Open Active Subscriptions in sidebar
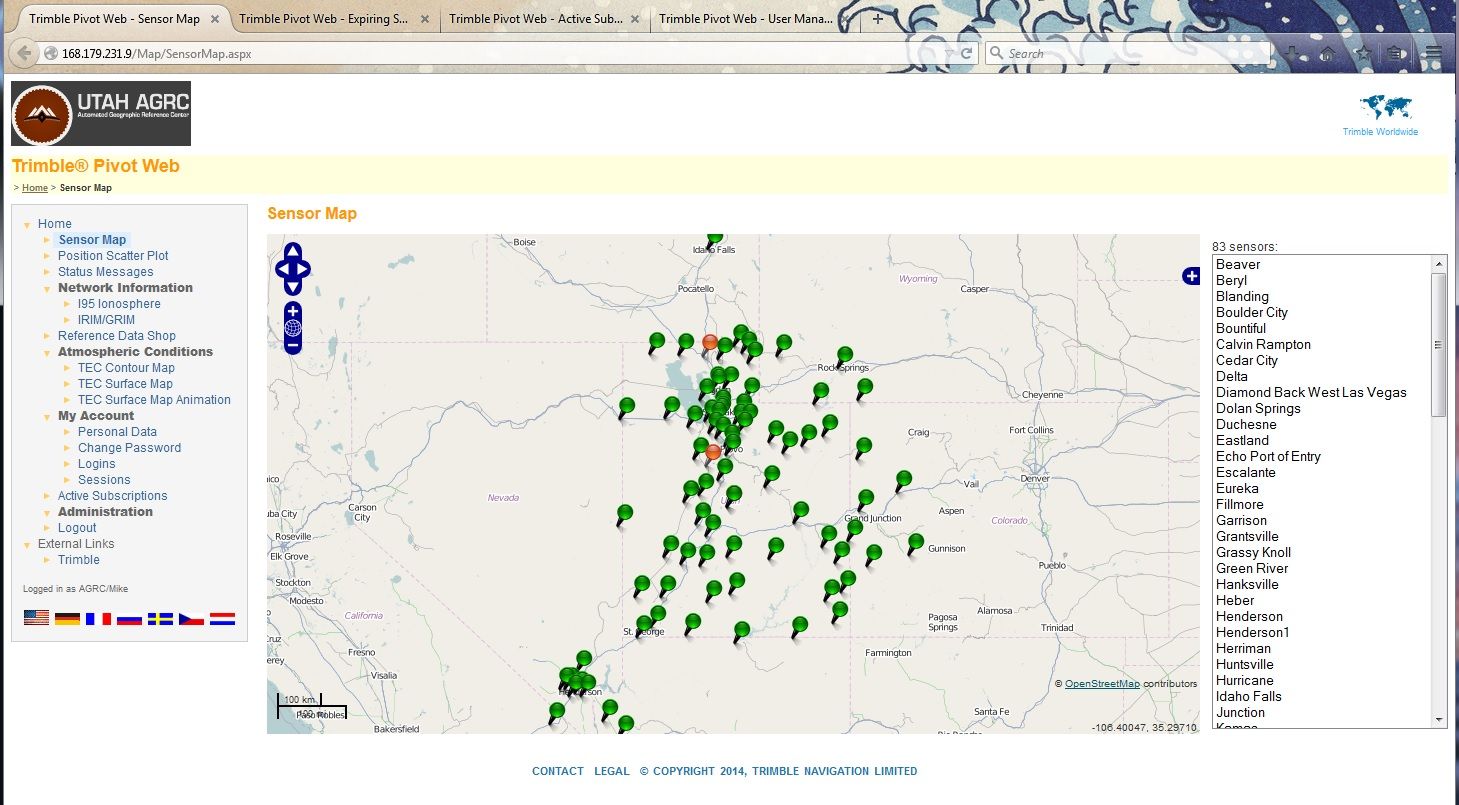The width and height of the screenshot is (1459, 805). click(x=112, y=496)
